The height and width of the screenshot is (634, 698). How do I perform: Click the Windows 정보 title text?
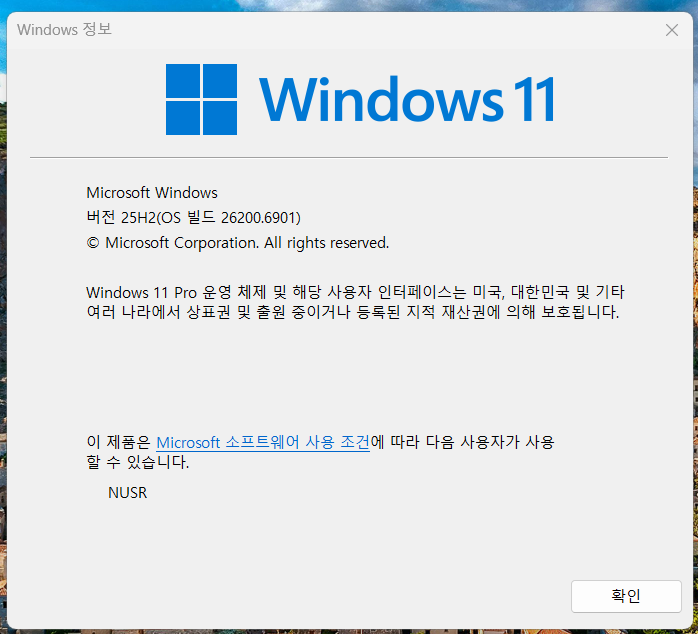tap(64, 29)
